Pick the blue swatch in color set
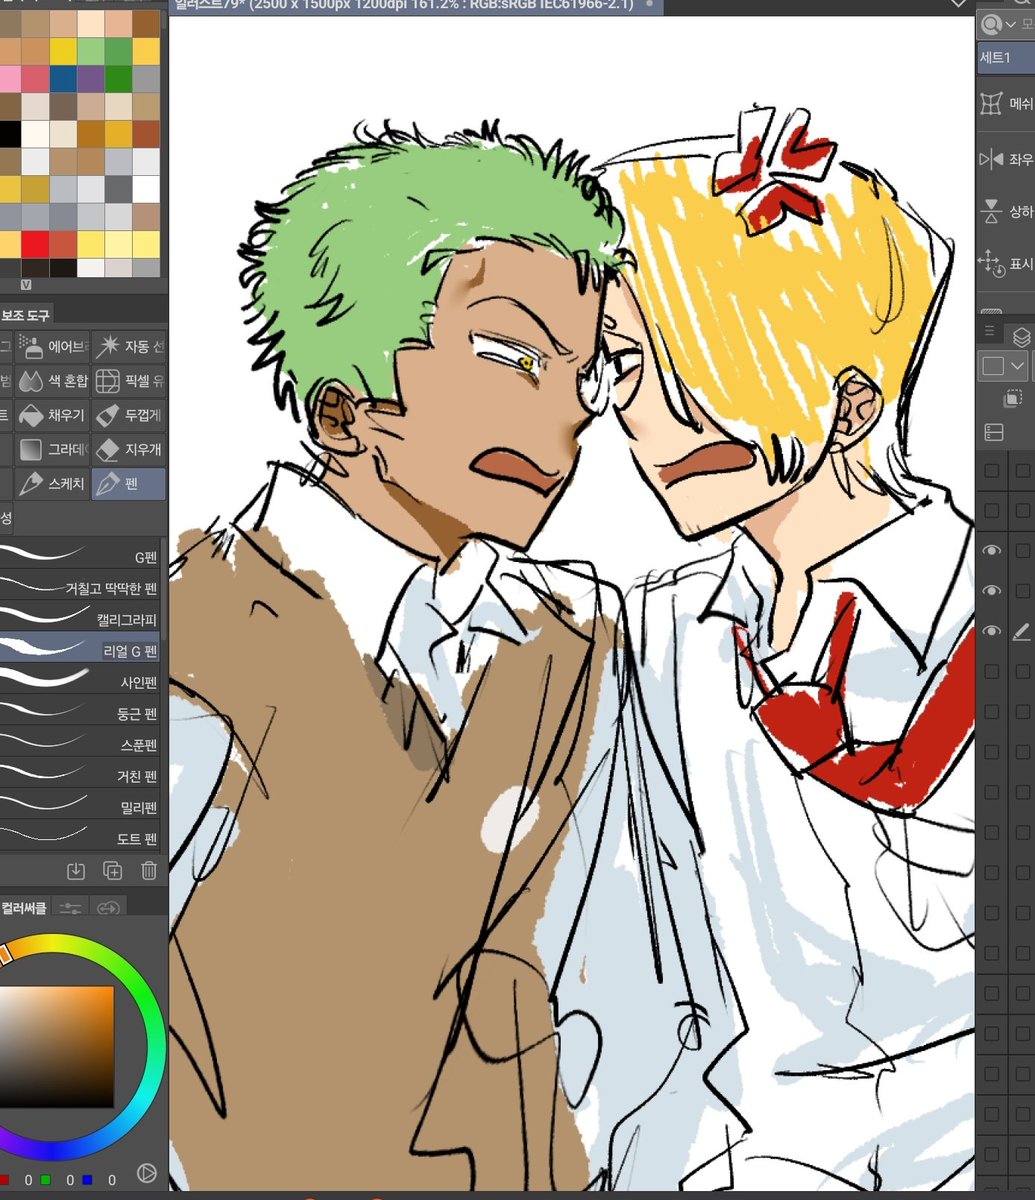Screen dimensions: 1035x1200 (x=63, y=79)
